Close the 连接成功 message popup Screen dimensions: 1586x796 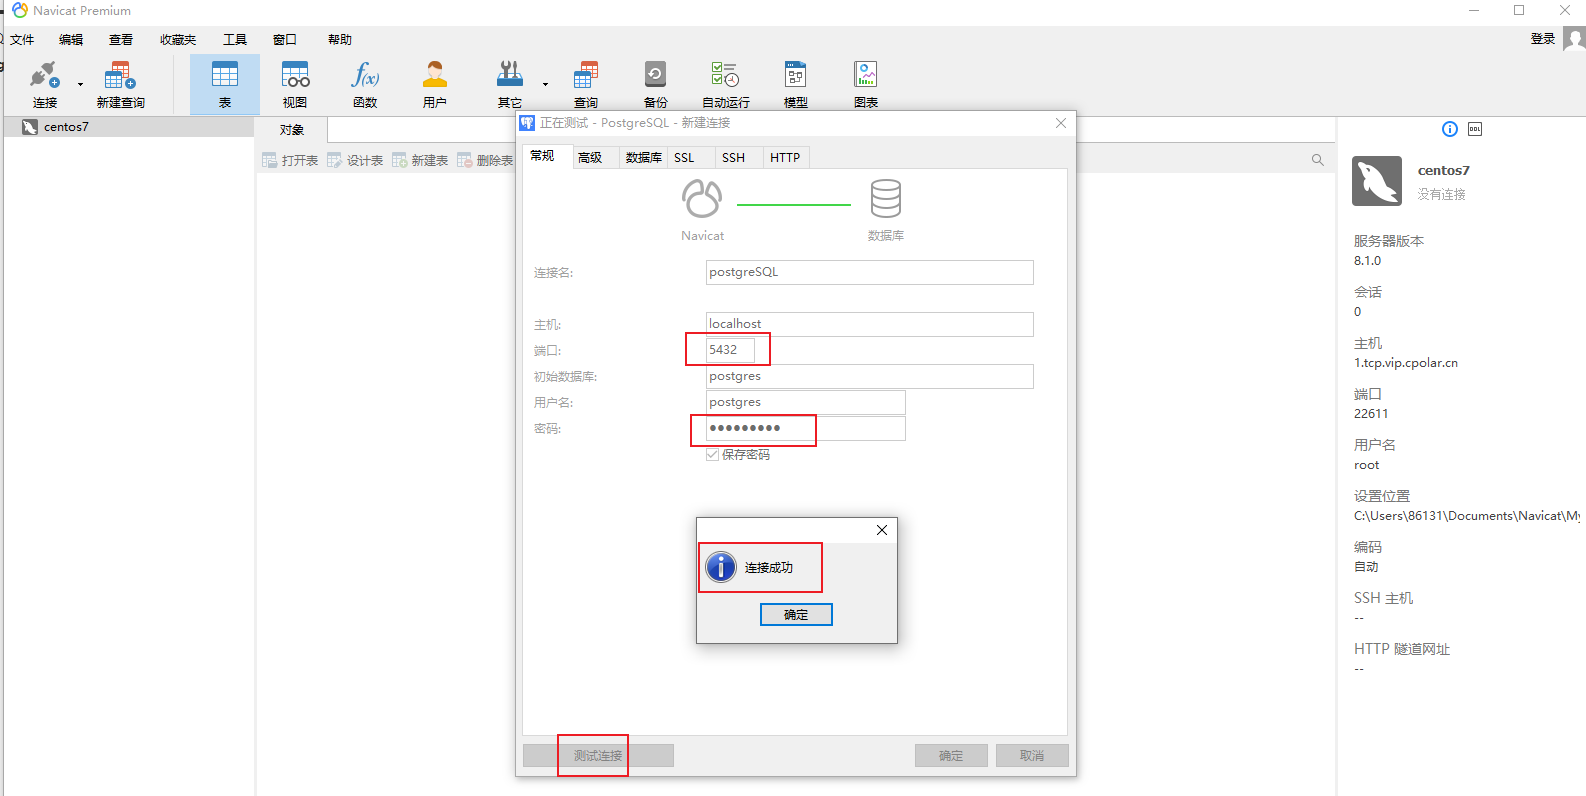882,530
